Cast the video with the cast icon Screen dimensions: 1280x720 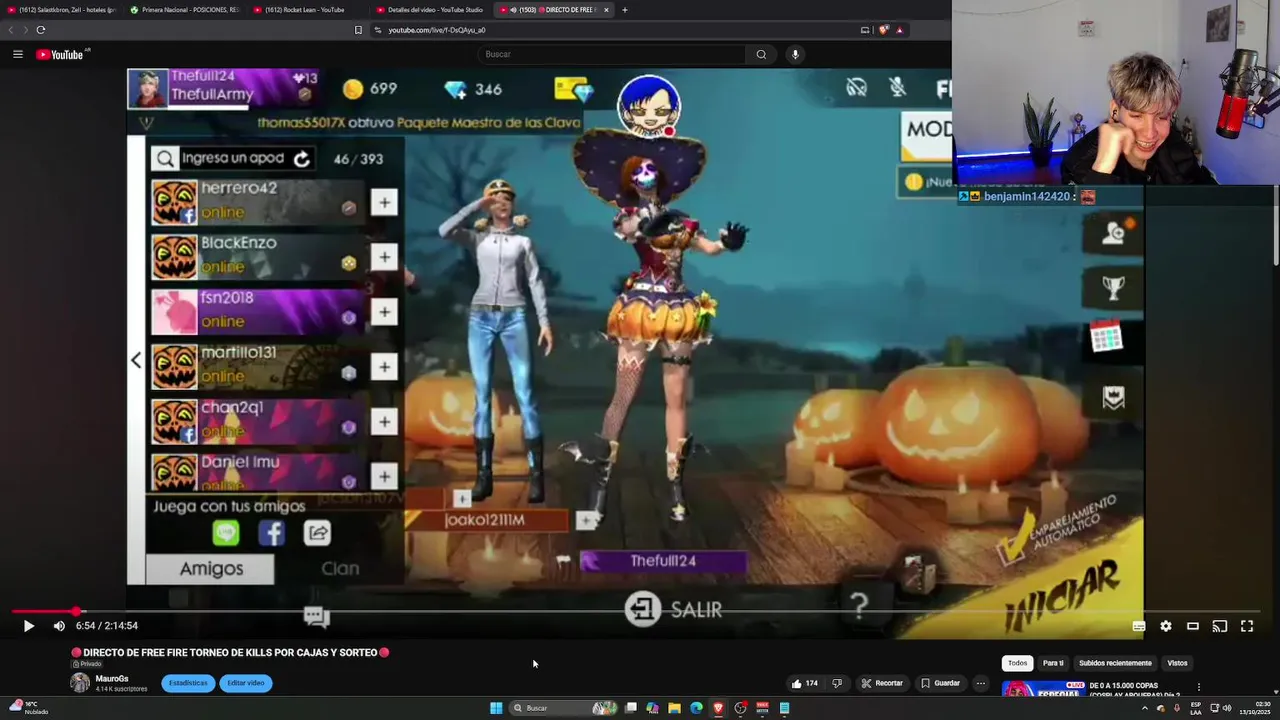tap(1220, 626)
